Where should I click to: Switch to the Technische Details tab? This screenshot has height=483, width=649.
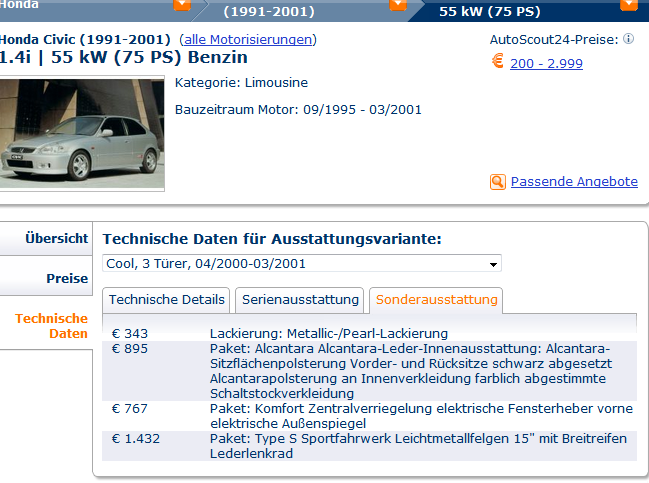166,300
